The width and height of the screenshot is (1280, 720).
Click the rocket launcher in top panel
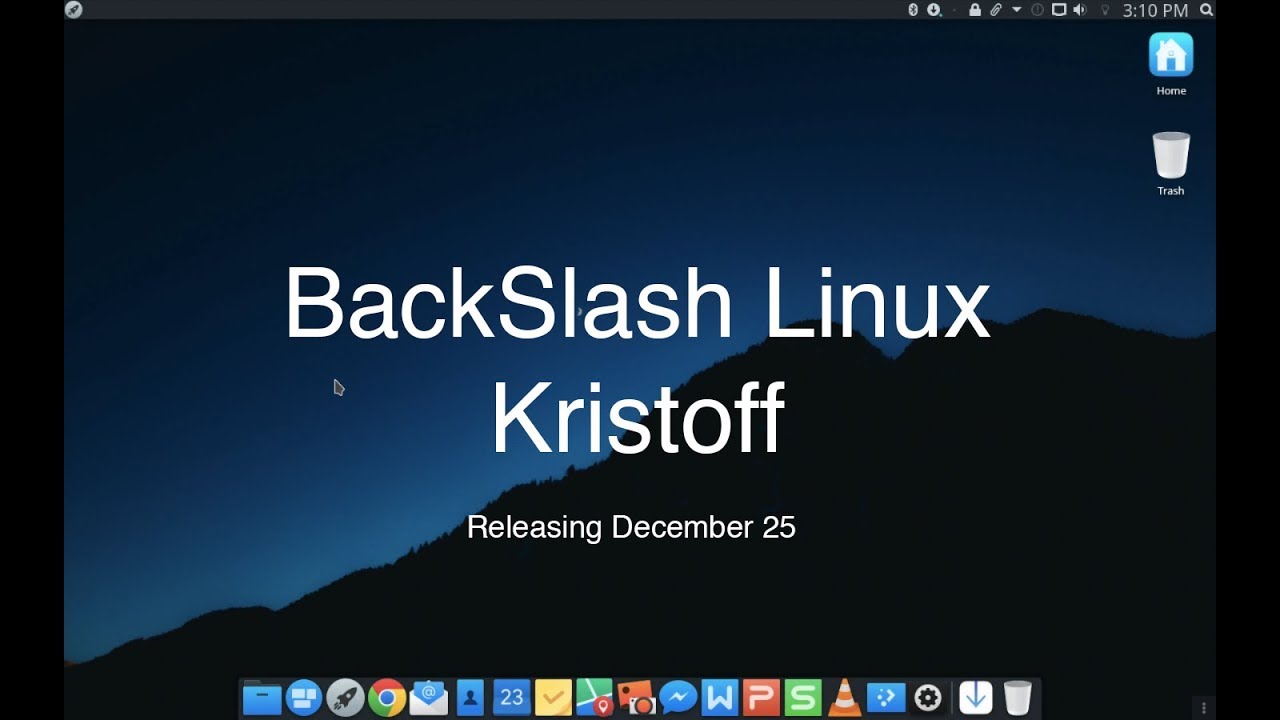[73, 10]
